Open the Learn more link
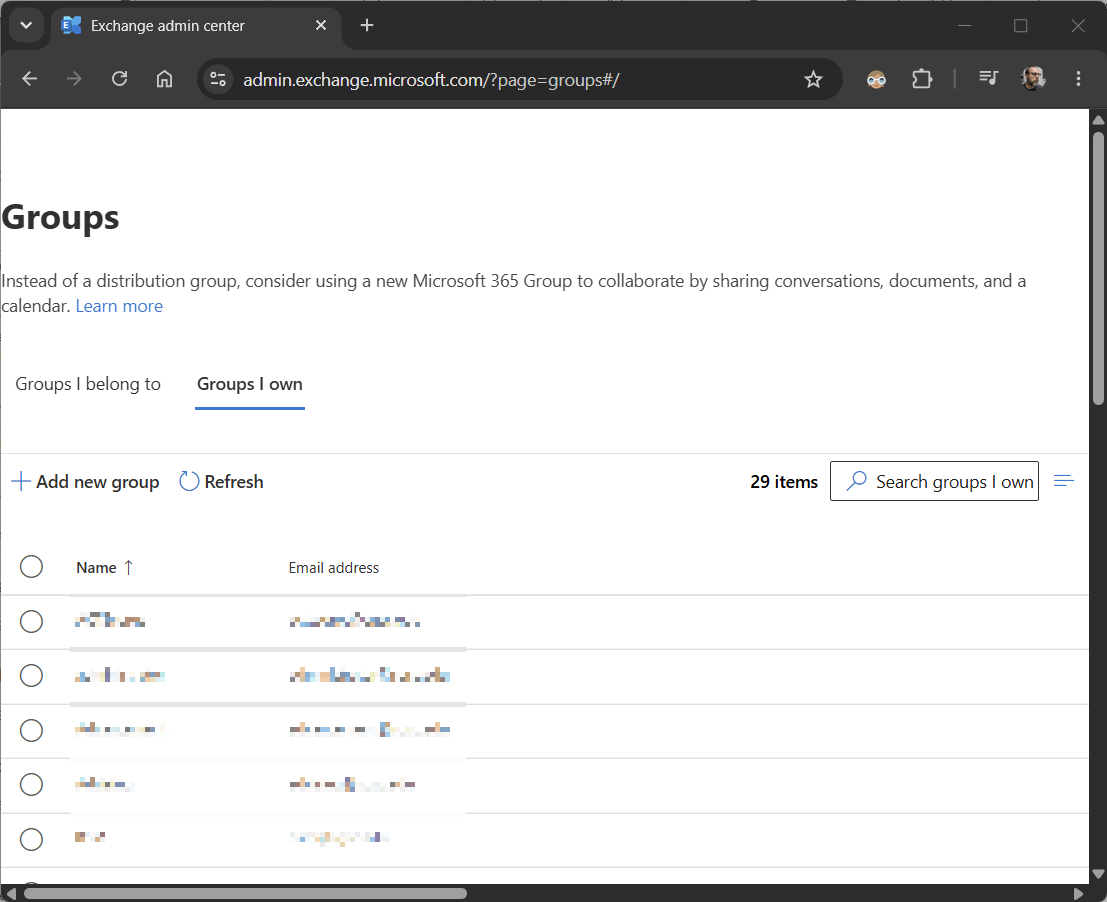Viewport: 1107px width, 902px height. pos(119,306)
